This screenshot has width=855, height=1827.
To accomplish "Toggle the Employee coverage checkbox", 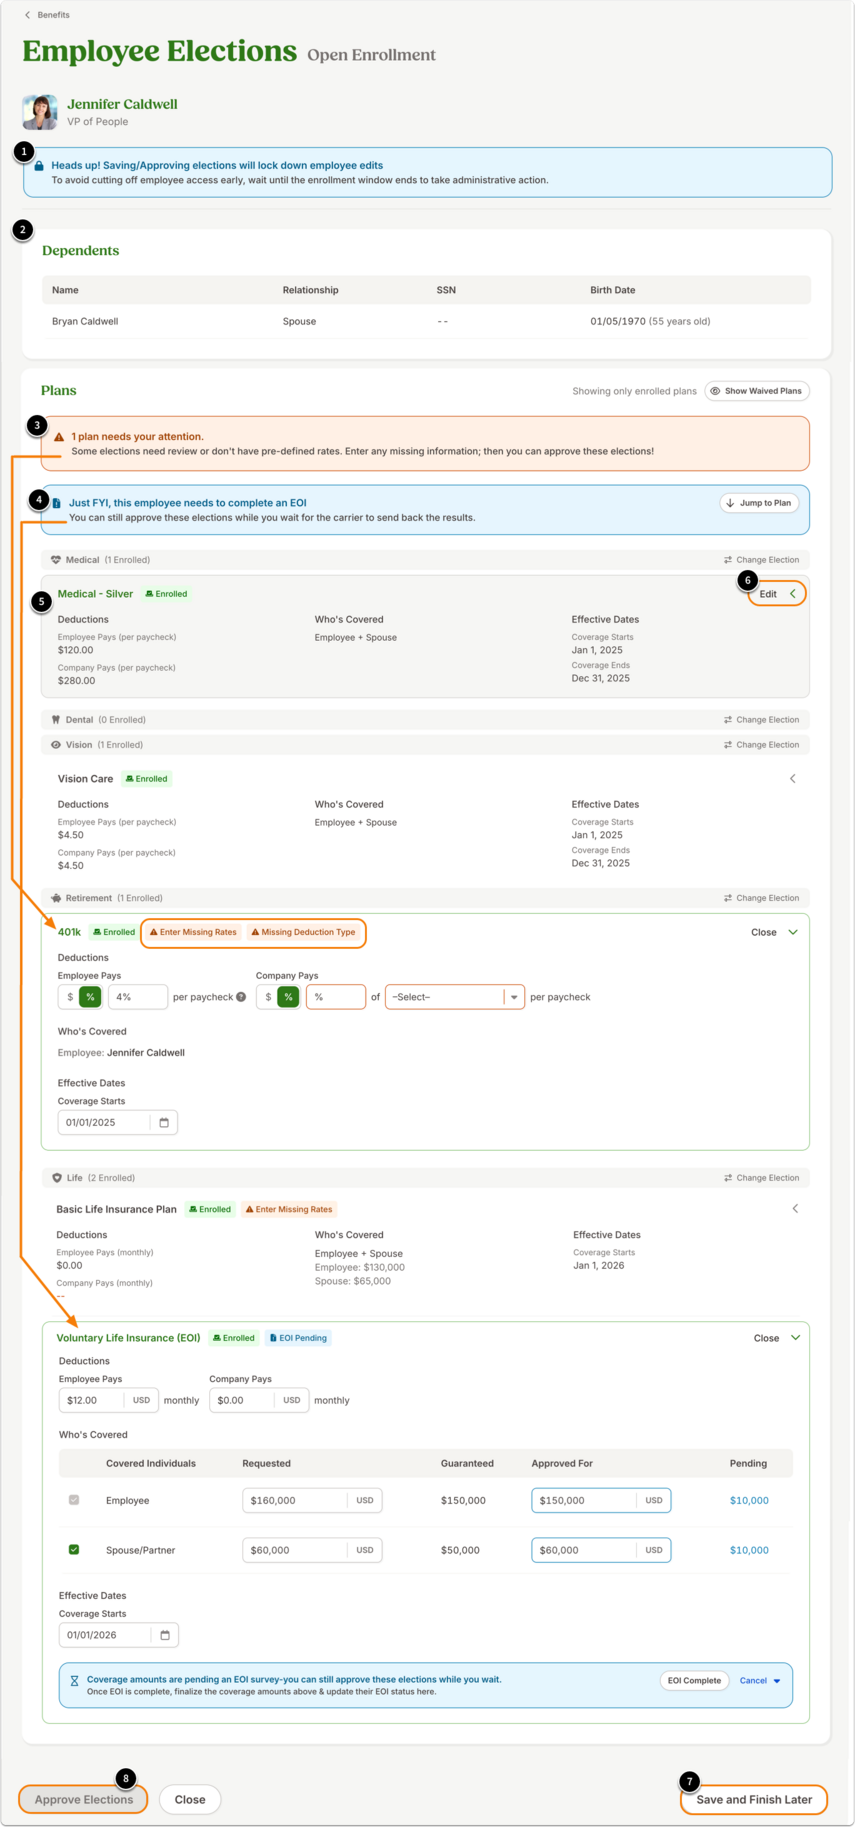I will [74, 1500].
